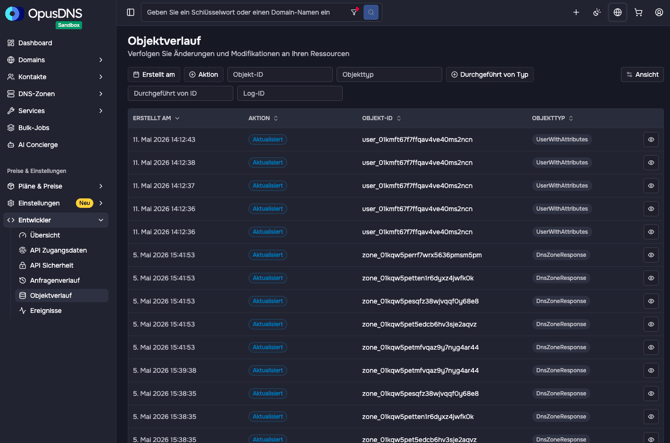This screenshot has width=670, height=443.
Task: Click the Erstellt am filter button
Action: 154,74
